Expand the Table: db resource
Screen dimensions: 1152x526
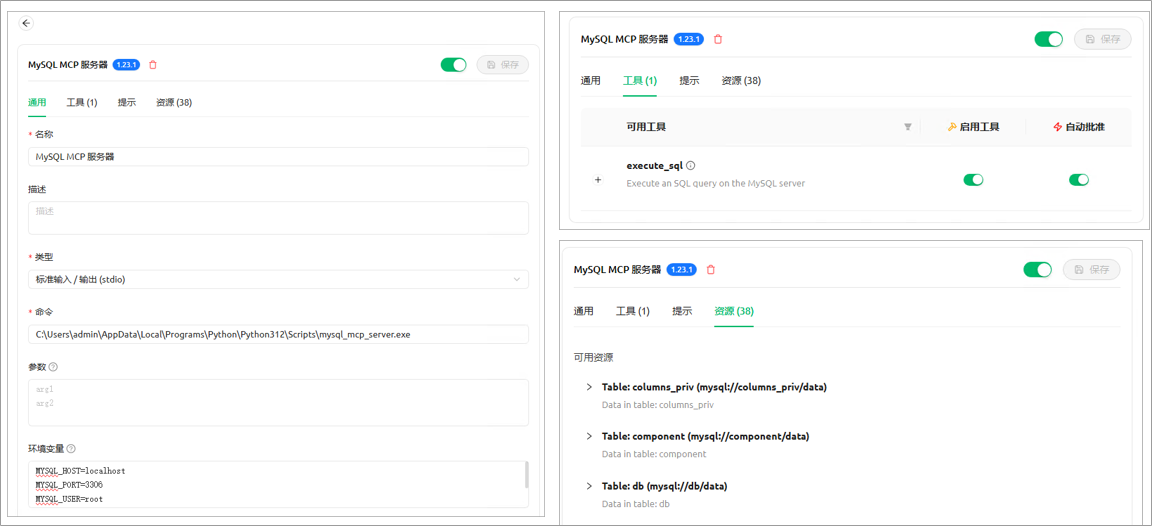pos(588,486)
